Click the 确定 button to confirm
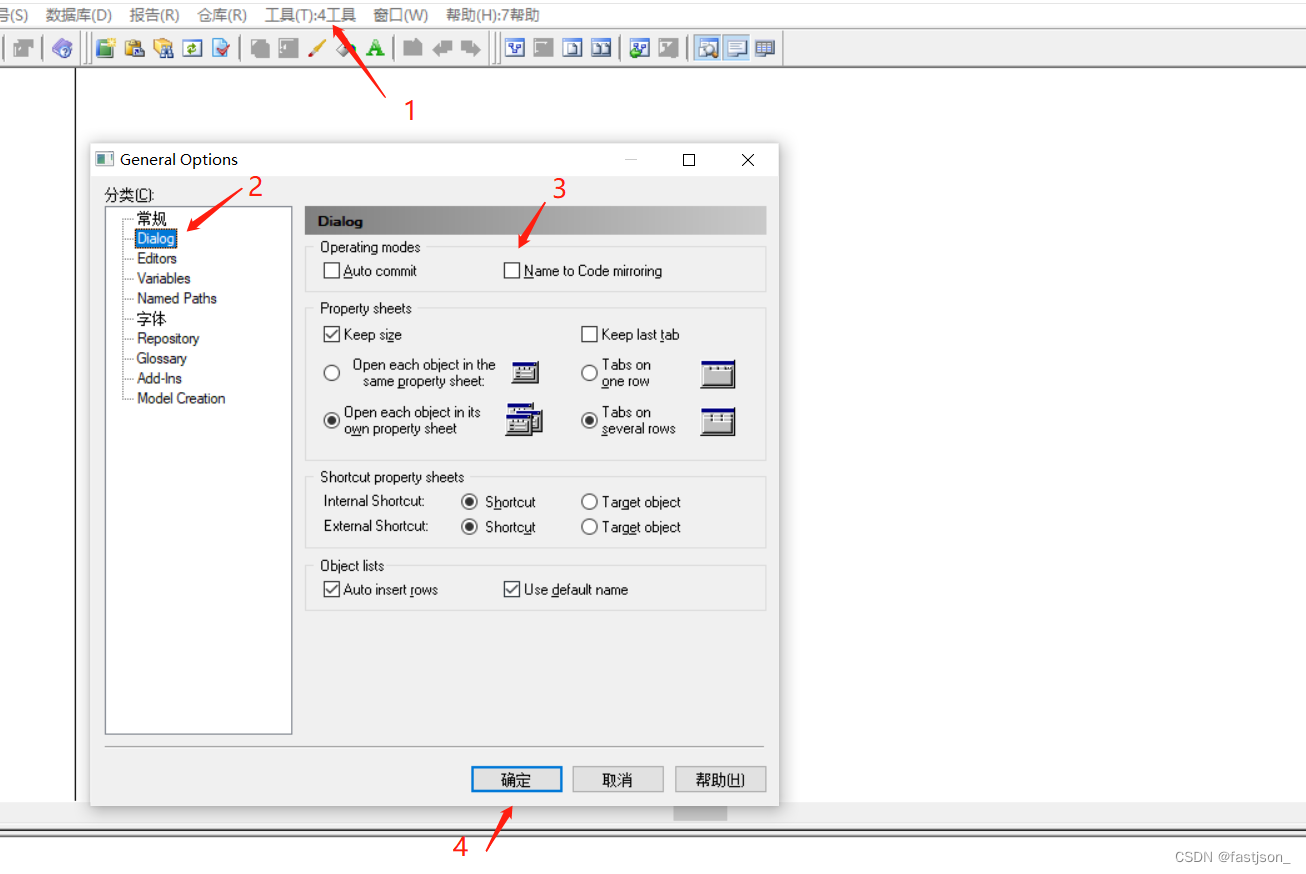The image size is (1306, 874). [516, 779]
